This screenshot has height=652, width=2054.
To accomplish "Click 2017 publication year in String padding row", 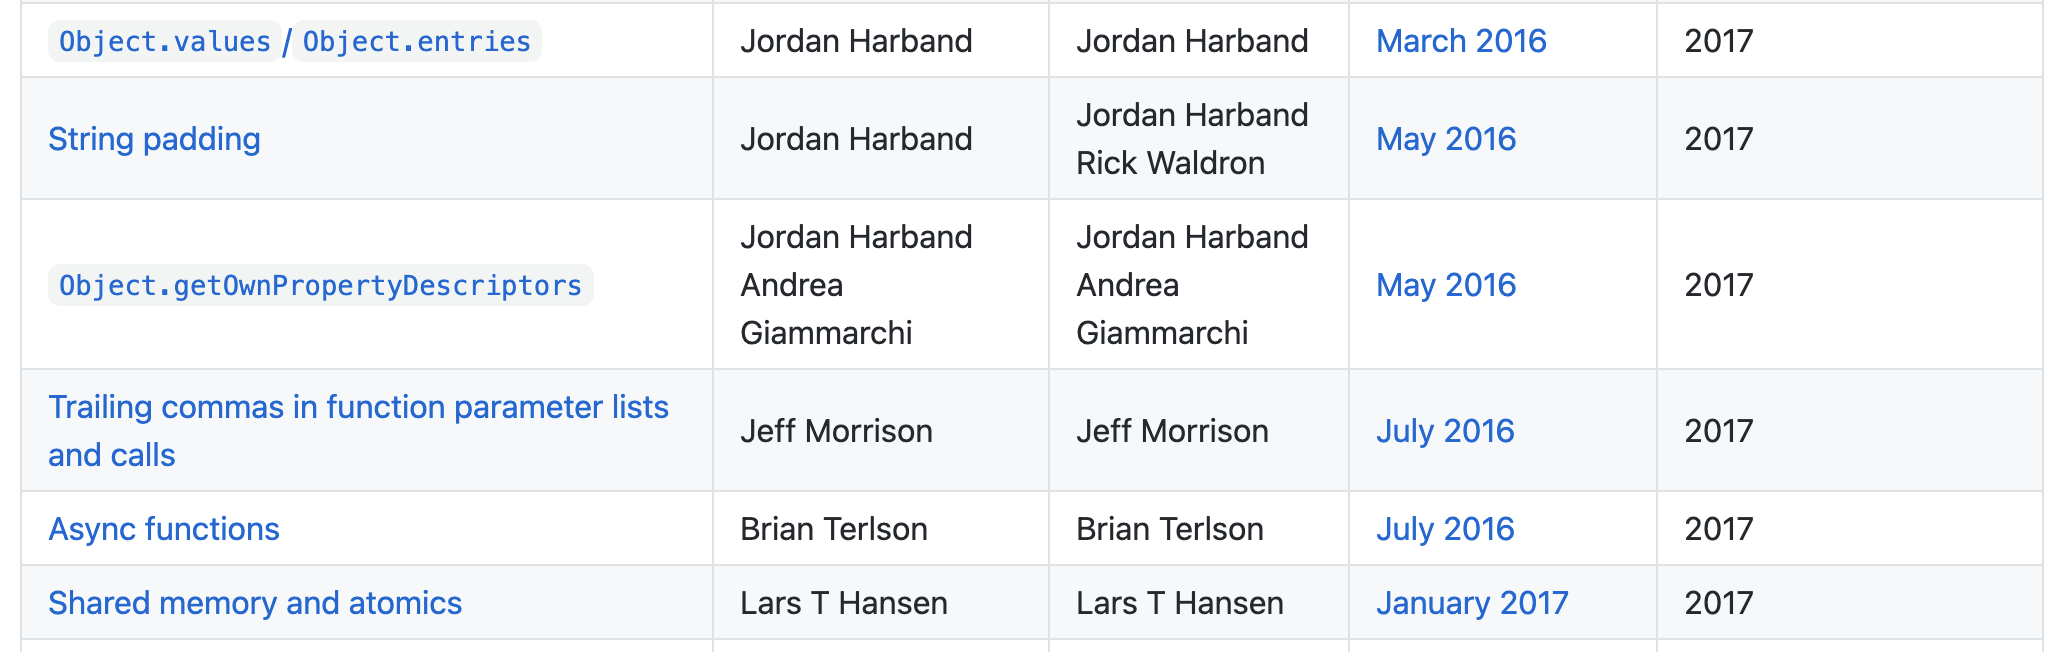I will coord(1719,139).
